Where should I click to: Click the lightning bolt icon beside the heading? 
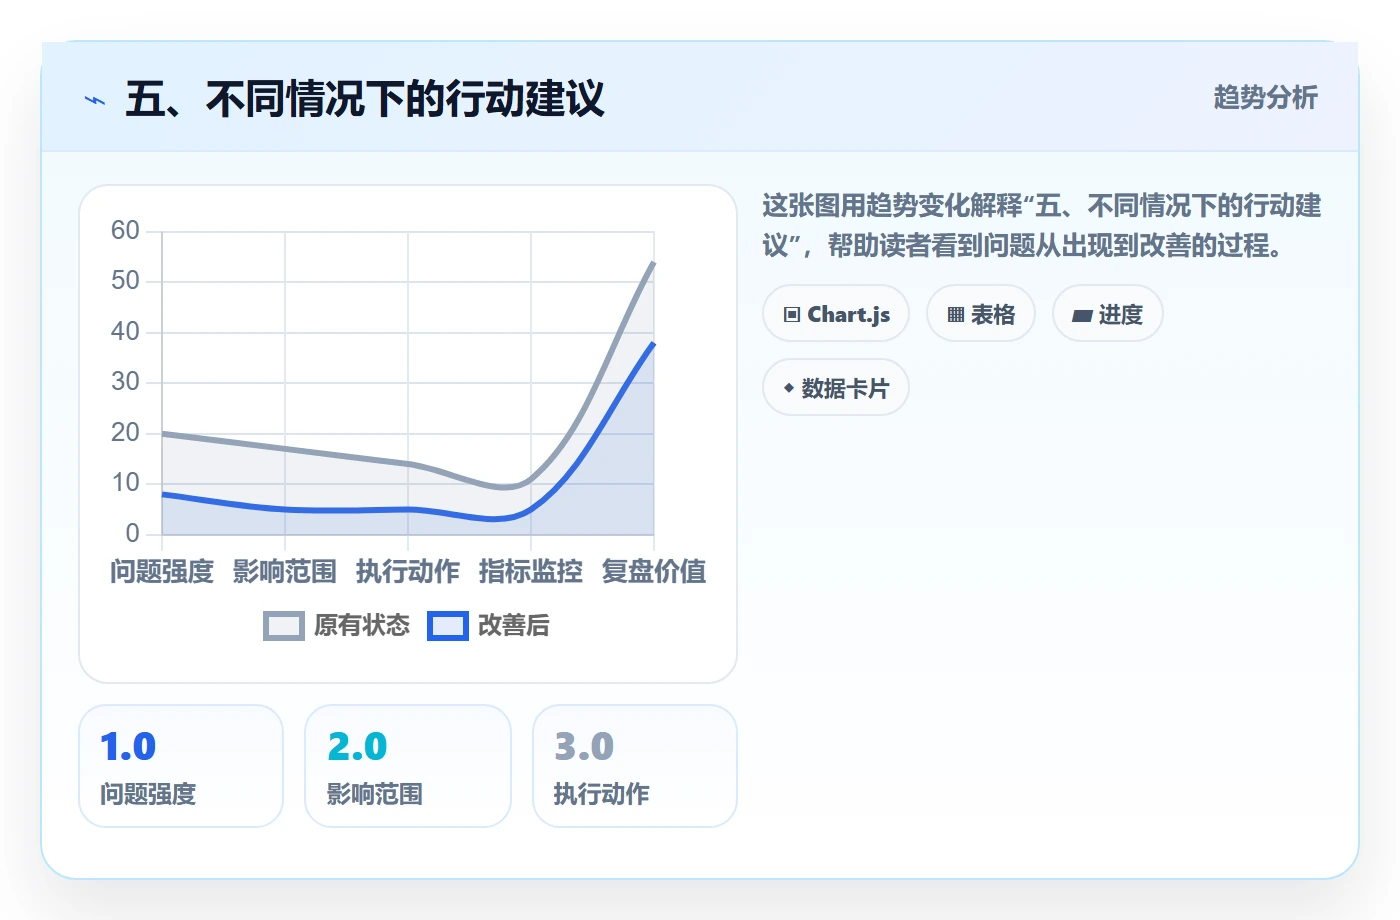click(x=95, y=100)
